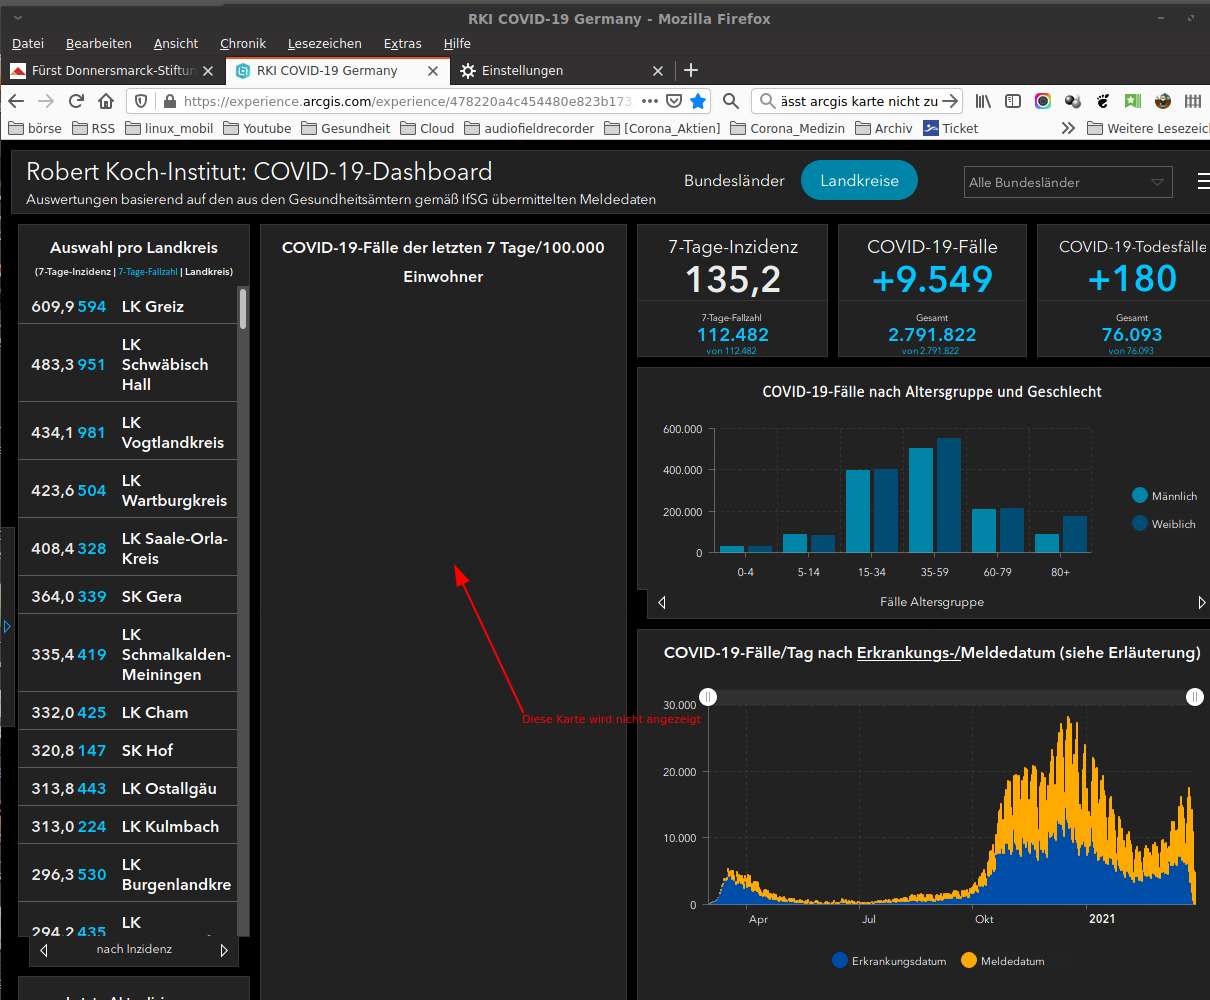Open the Firefox library icon
Viewport: 1210px width, 1000px height.
984,101
